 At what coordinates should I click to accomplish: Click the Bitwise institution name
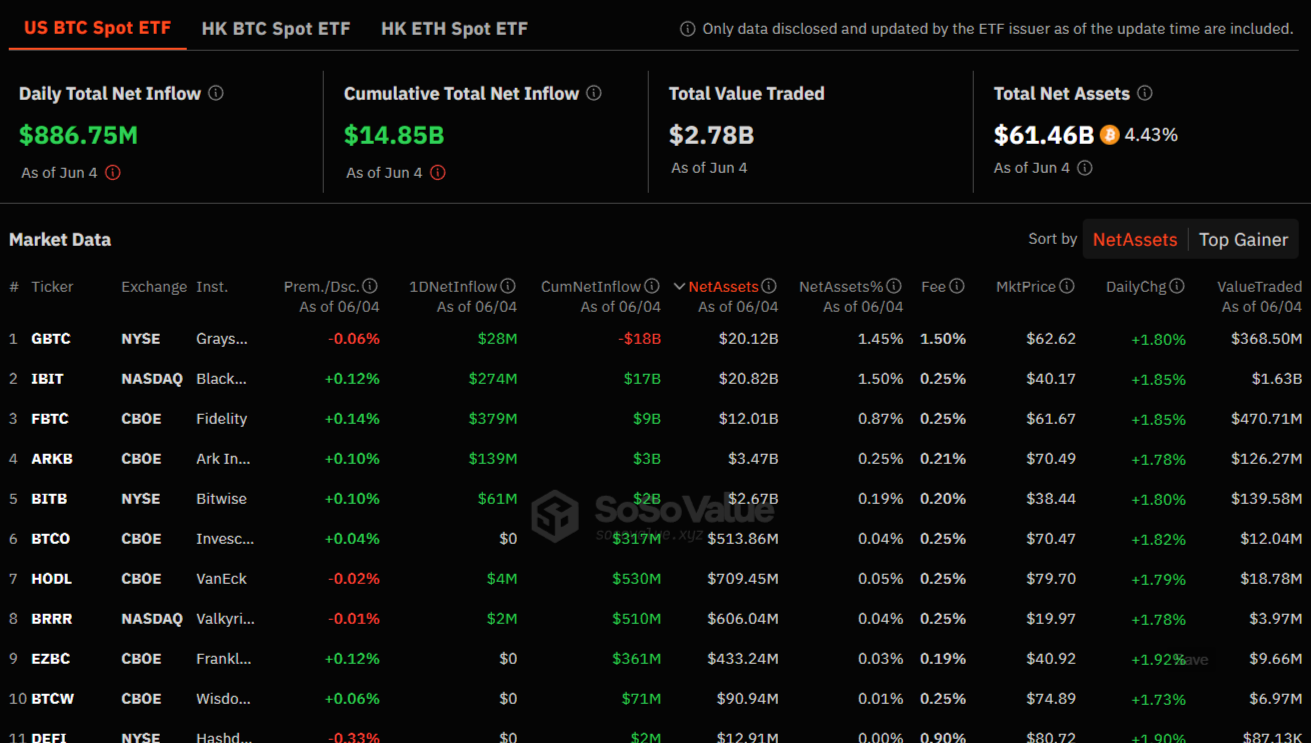coord(221,499)
